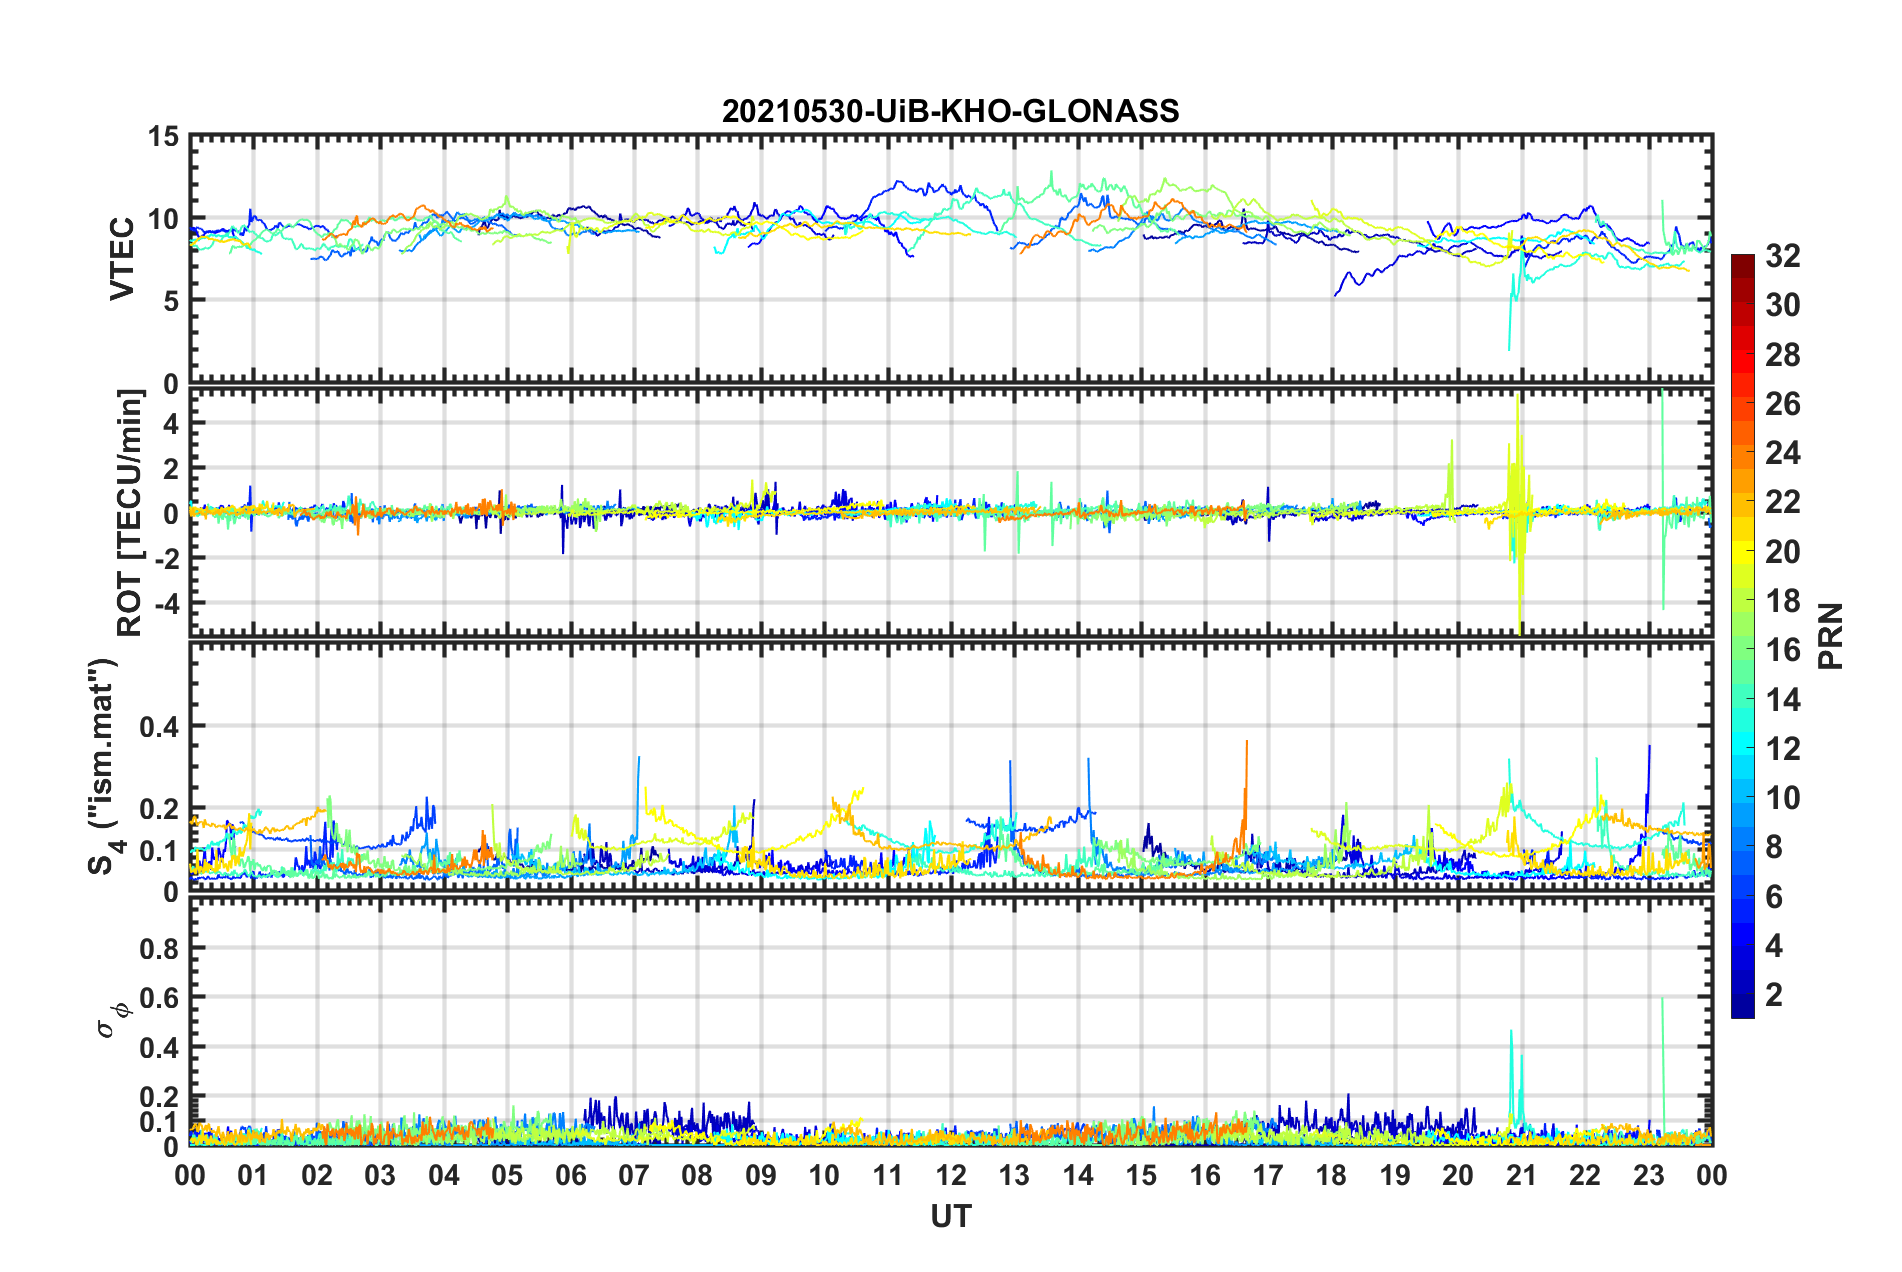1902x1272 pixels.
Task: Click the ROT [TECU/min] axis label
Action: (129, 512)
